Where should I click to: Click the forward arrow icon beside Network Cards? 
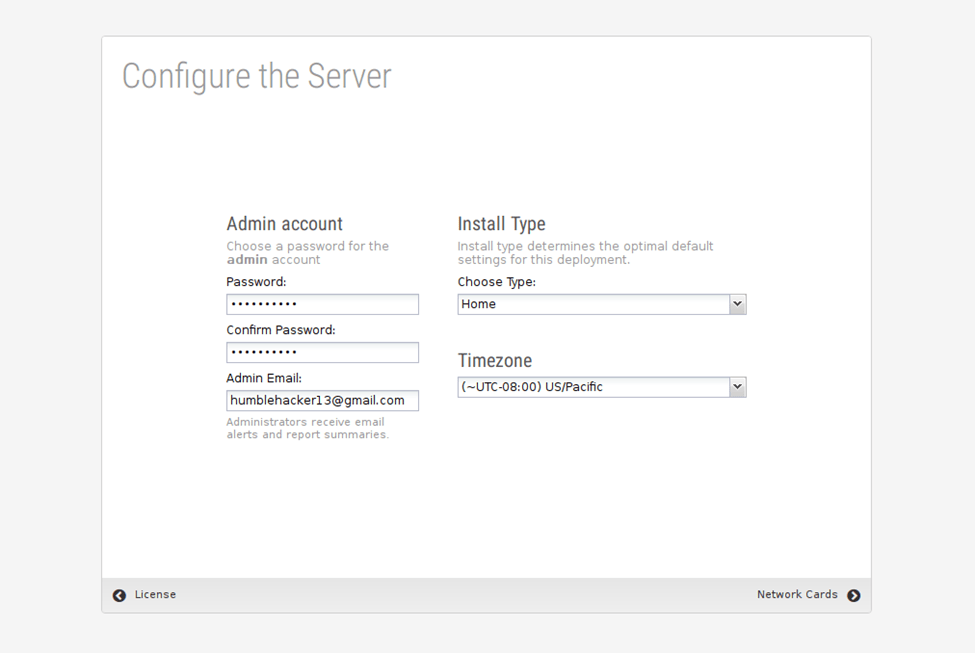click(853, 595)
